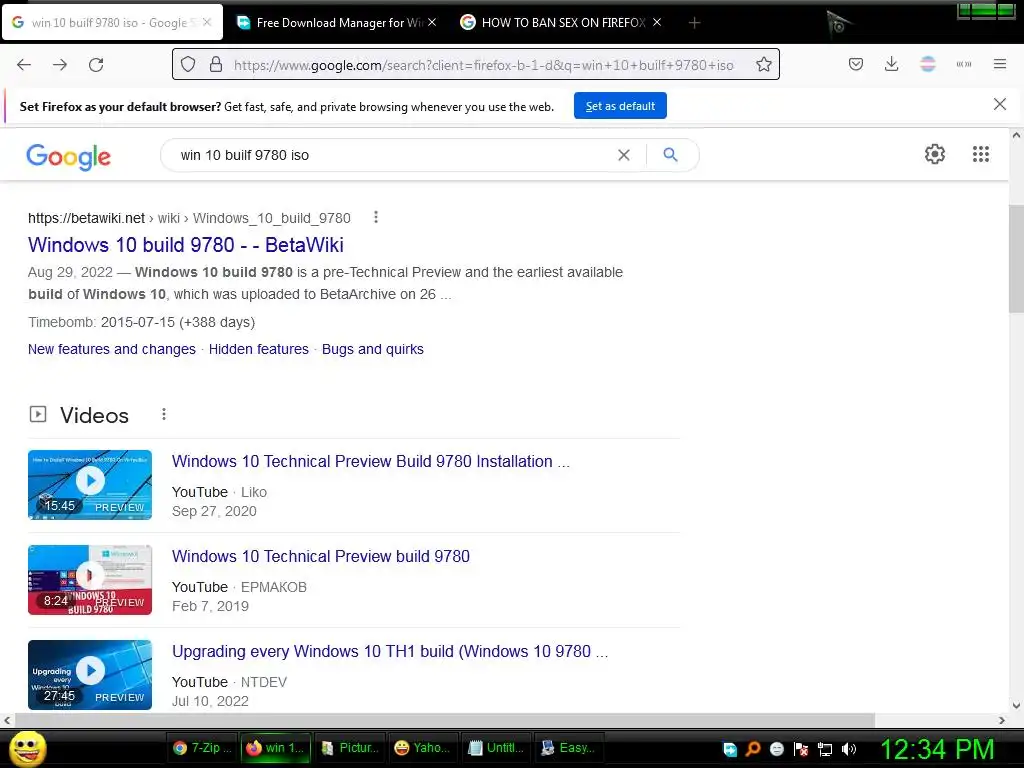Image resolution: width=1024 pixels, height=768 pixels.
Task: Switch to Easy... taskbar window
Action: click(570, 748)
